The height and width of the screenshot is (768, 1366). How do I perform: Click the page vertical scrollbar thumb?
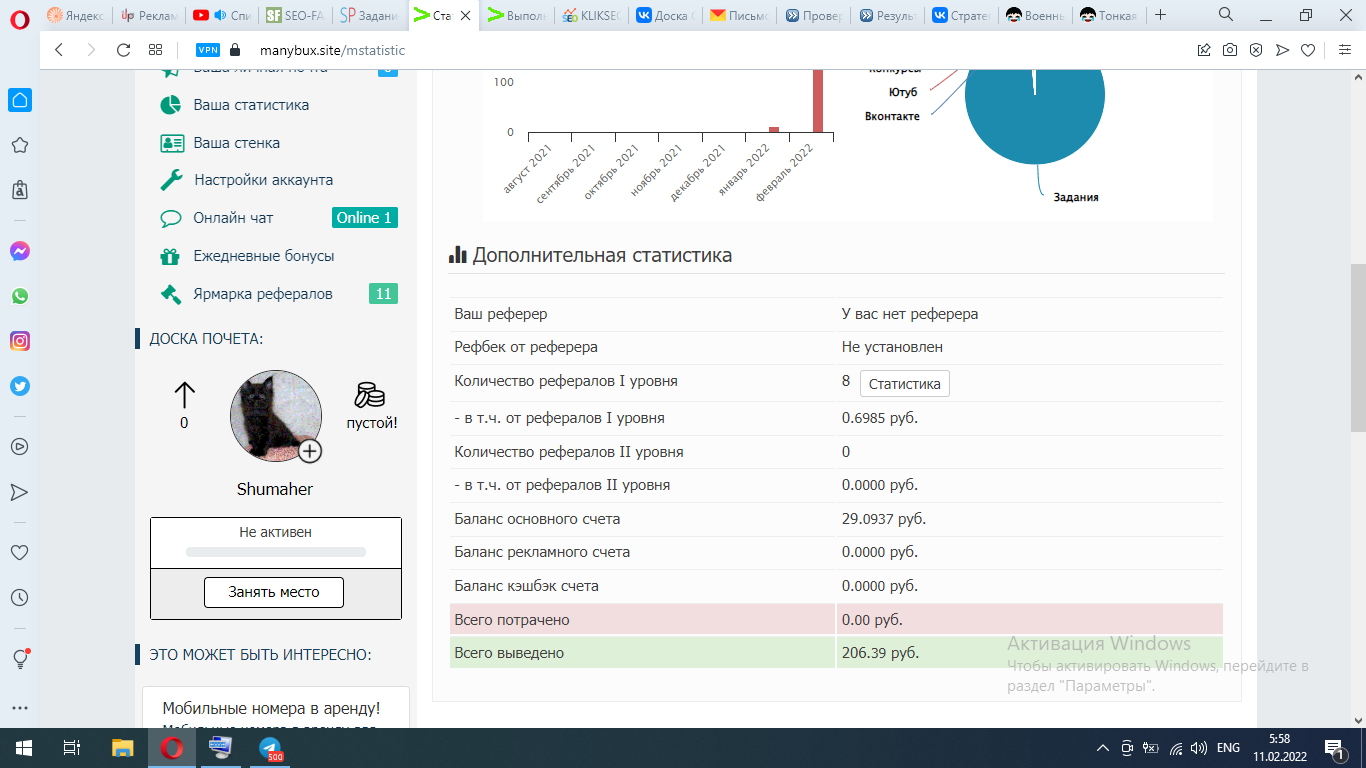(x=1357, y=348)
